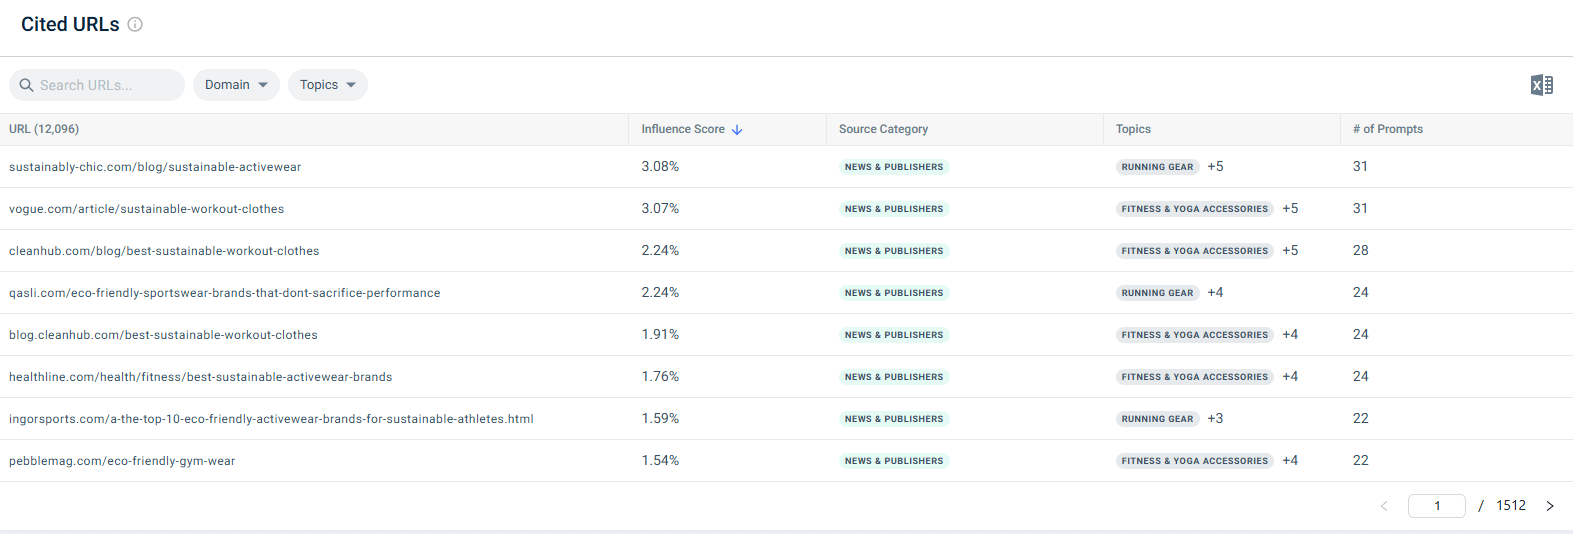Click News & Publishers tag in sustainably-chic row
This screenshot has height=534, width=1573.
point(893,167)
